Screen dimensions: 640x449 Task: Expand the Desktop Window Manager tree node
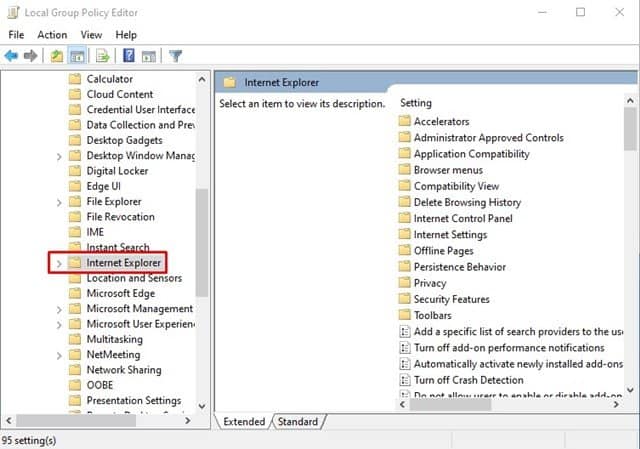tap(59, 156)
